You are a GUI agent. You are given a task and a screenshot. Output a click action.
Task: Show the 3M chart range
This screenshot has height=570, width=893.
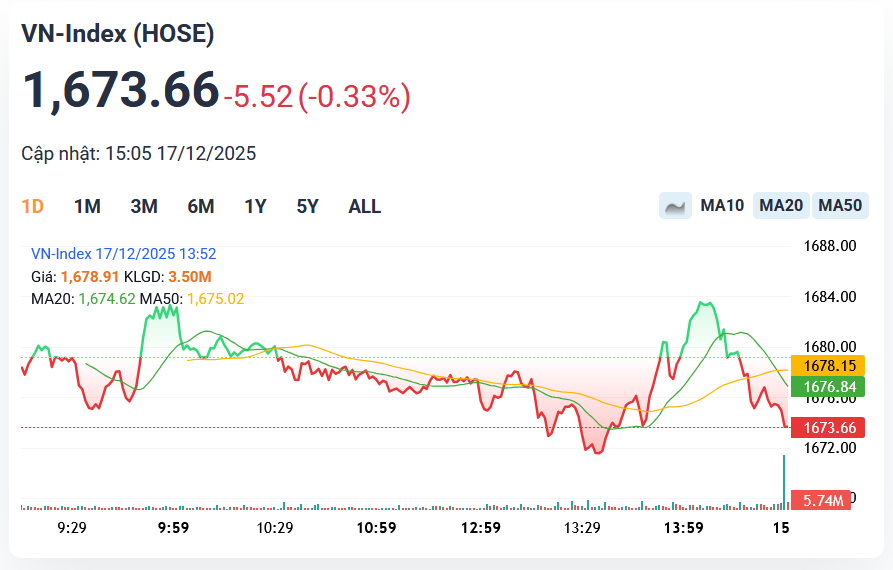[x=144, y=207]
